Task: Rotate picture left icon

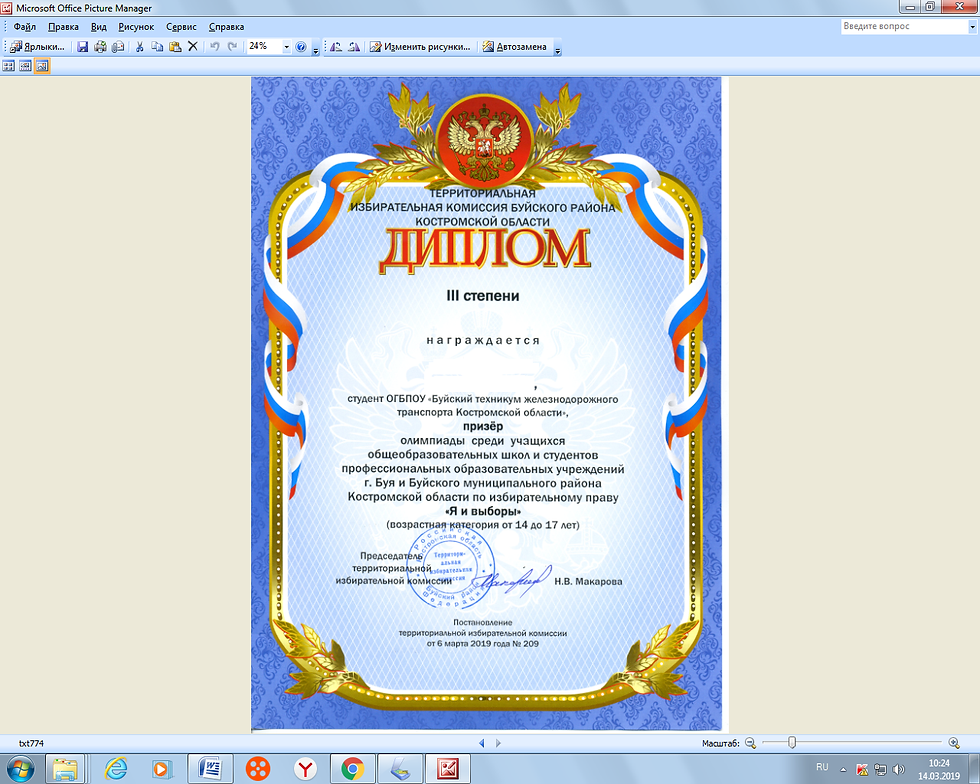Action: pyautogui.click(x=336, y=46)
